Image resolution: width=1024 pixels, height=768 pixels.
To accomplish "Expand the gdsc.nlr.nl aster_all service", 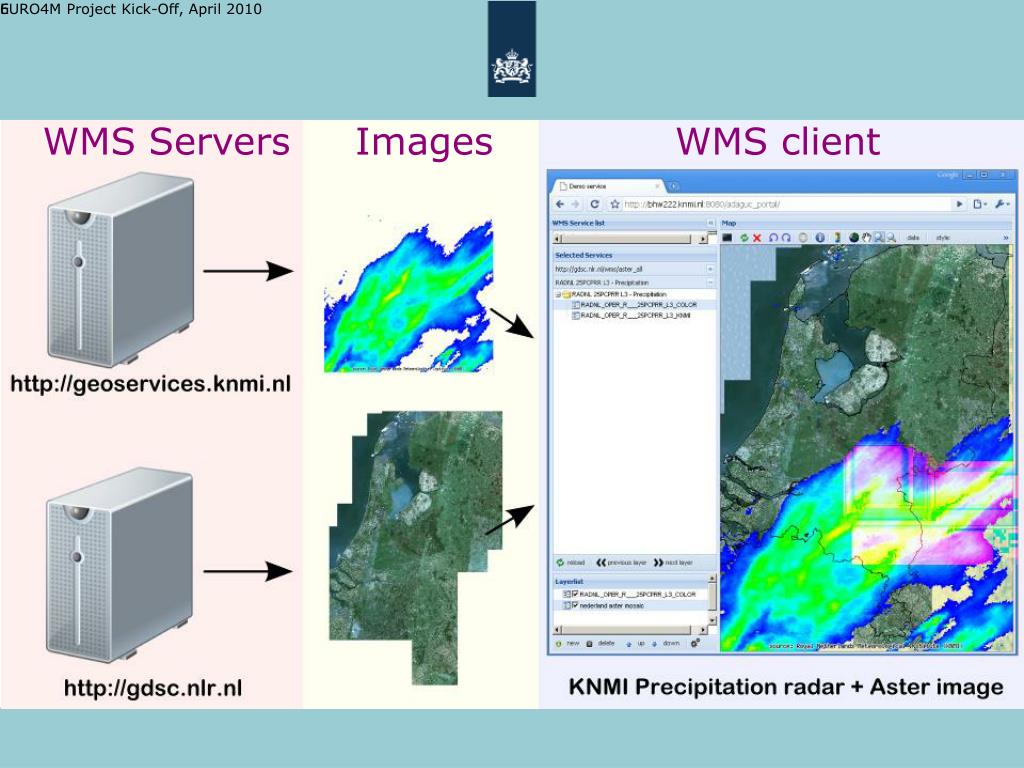I will [711, 269].
